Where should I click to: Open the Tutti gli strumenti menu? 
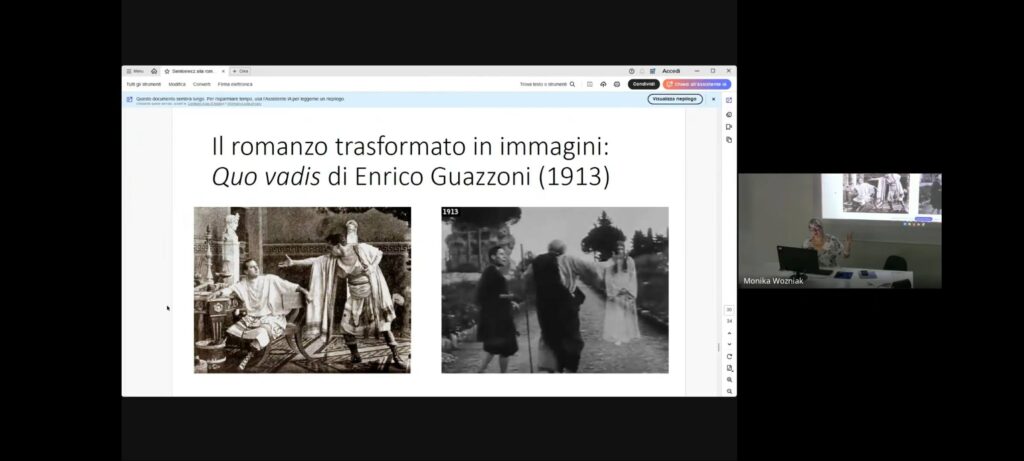tap(143, 84)
